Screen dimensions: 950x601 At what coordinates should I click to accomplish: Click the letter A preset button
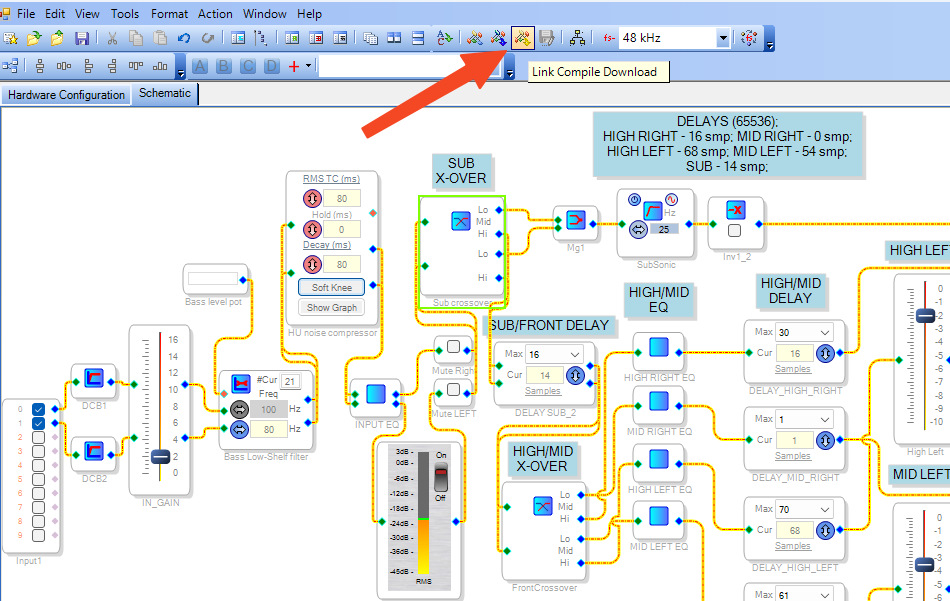pos(200,66)
